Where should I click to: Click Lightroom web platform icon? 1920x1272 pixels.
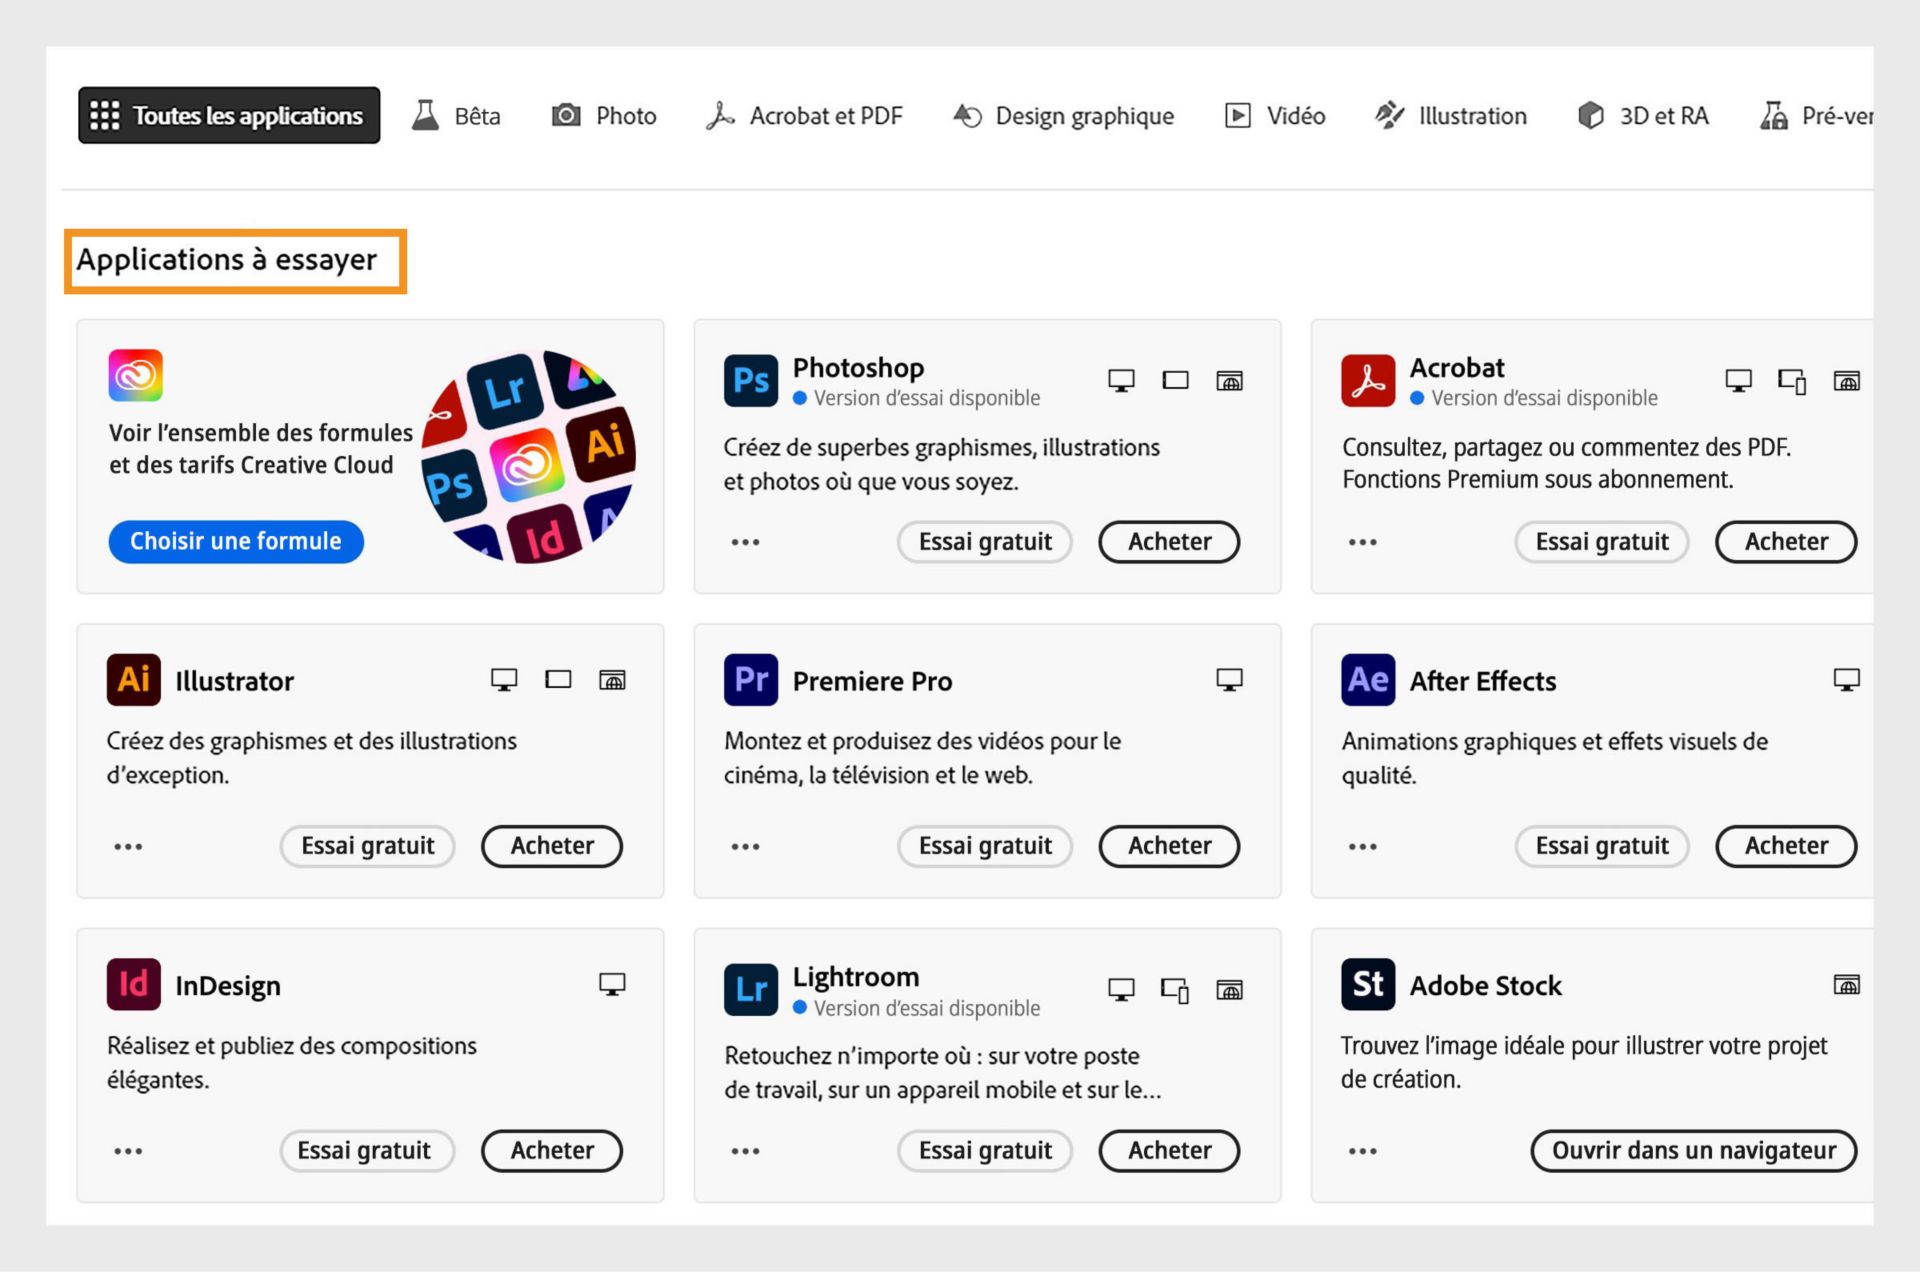[1230, 989]
